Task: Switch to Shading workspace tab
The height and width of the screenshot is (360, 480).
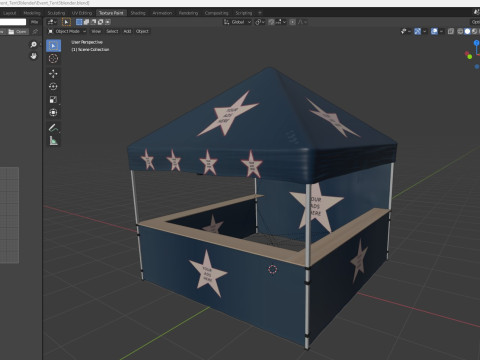Action: point(138,13)
